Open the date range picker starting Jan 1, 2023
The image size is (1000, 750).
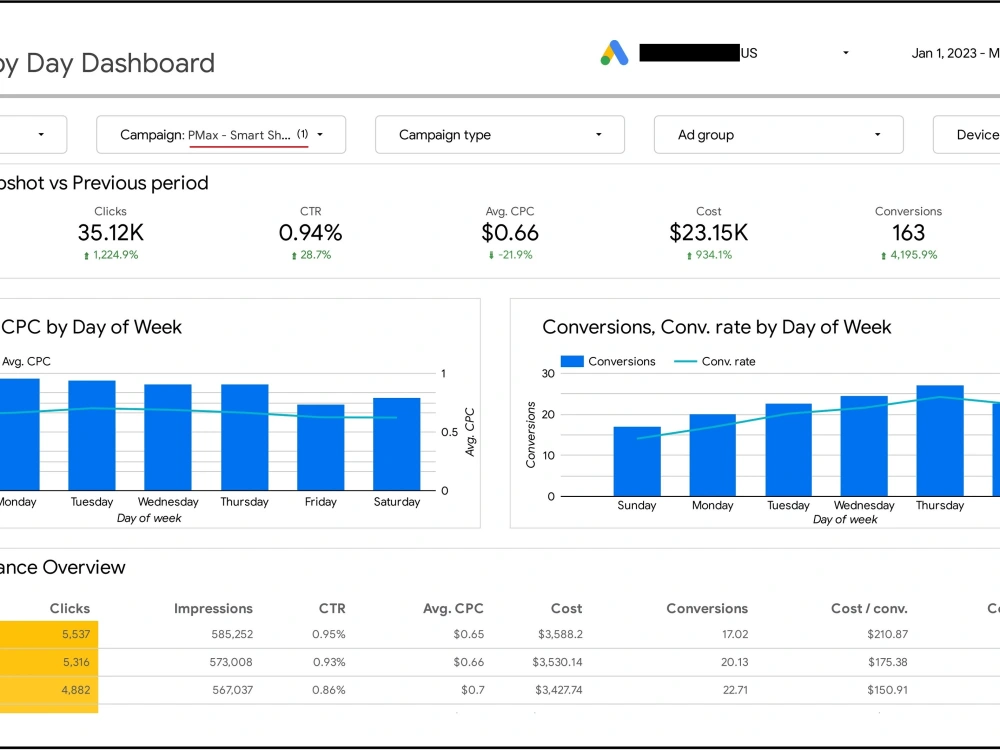click(x=955, y=53)
